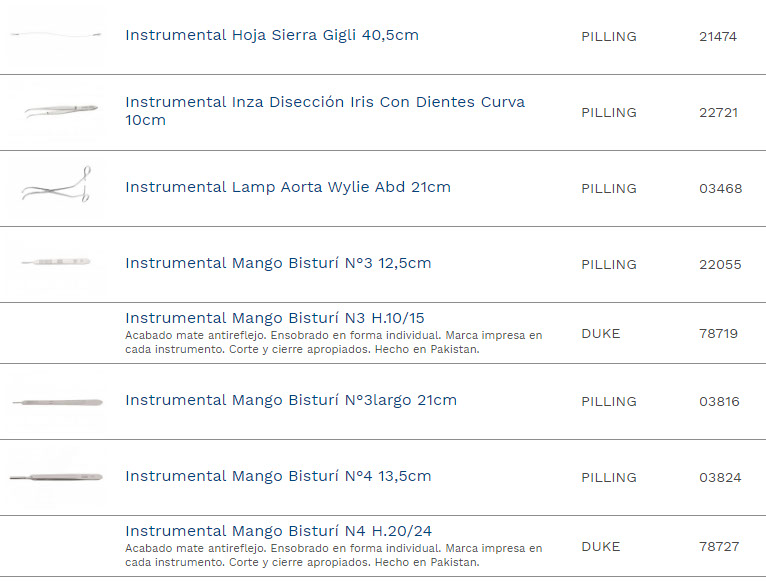Click product code 22721
Screen dimensions: 766x583
click(718, 112)
